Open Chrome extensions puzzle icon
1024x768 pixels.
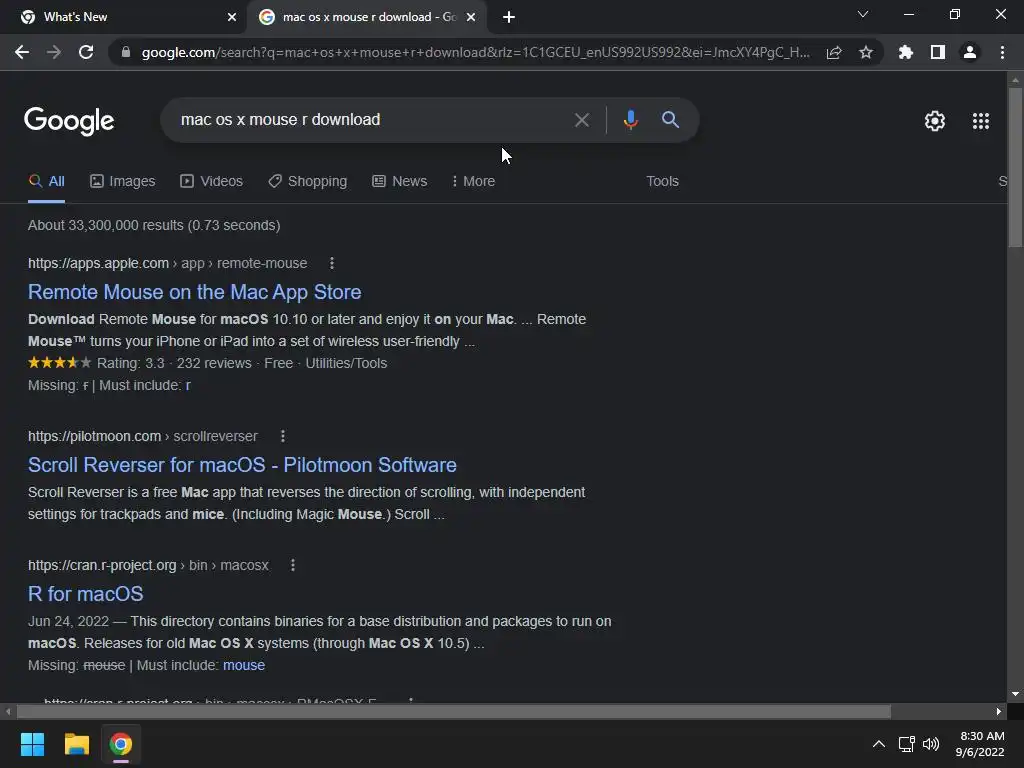[906, 52]
